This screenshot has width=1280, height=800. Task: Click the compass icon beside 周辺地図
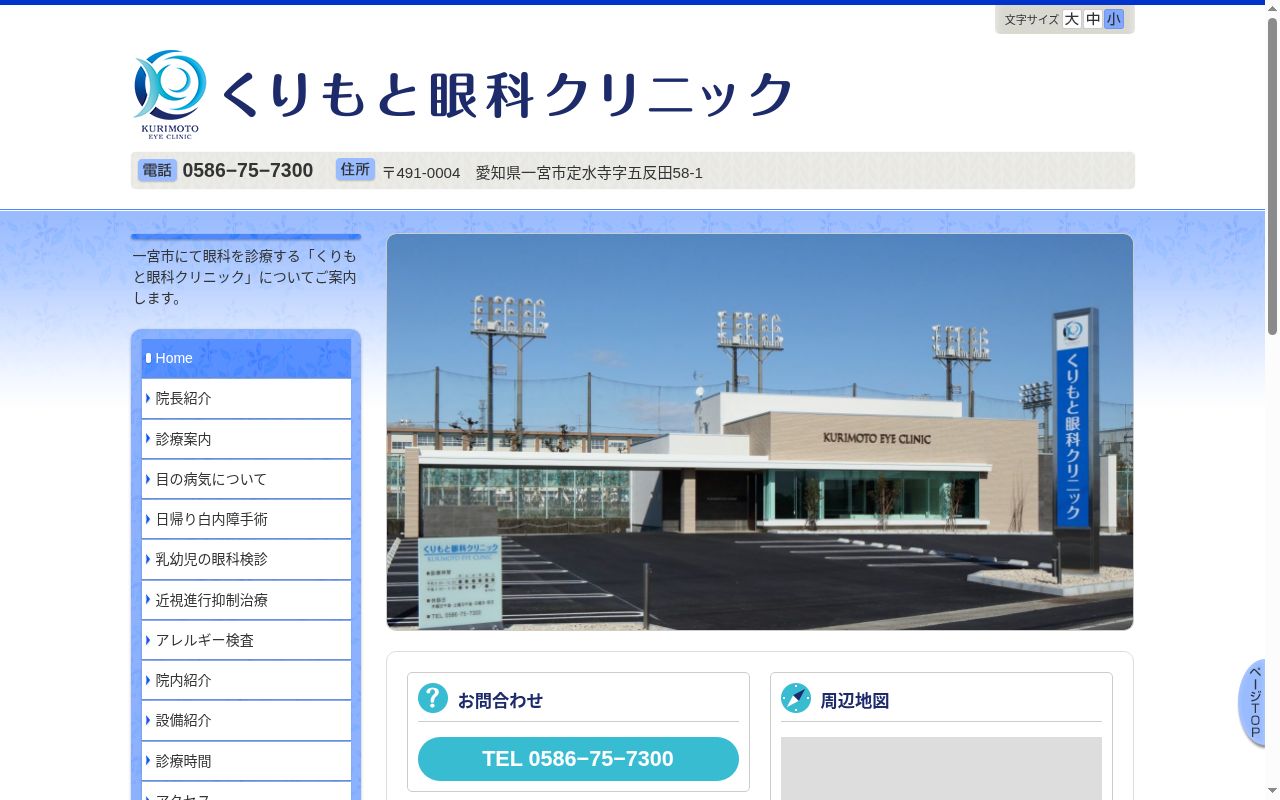(796, 698)
